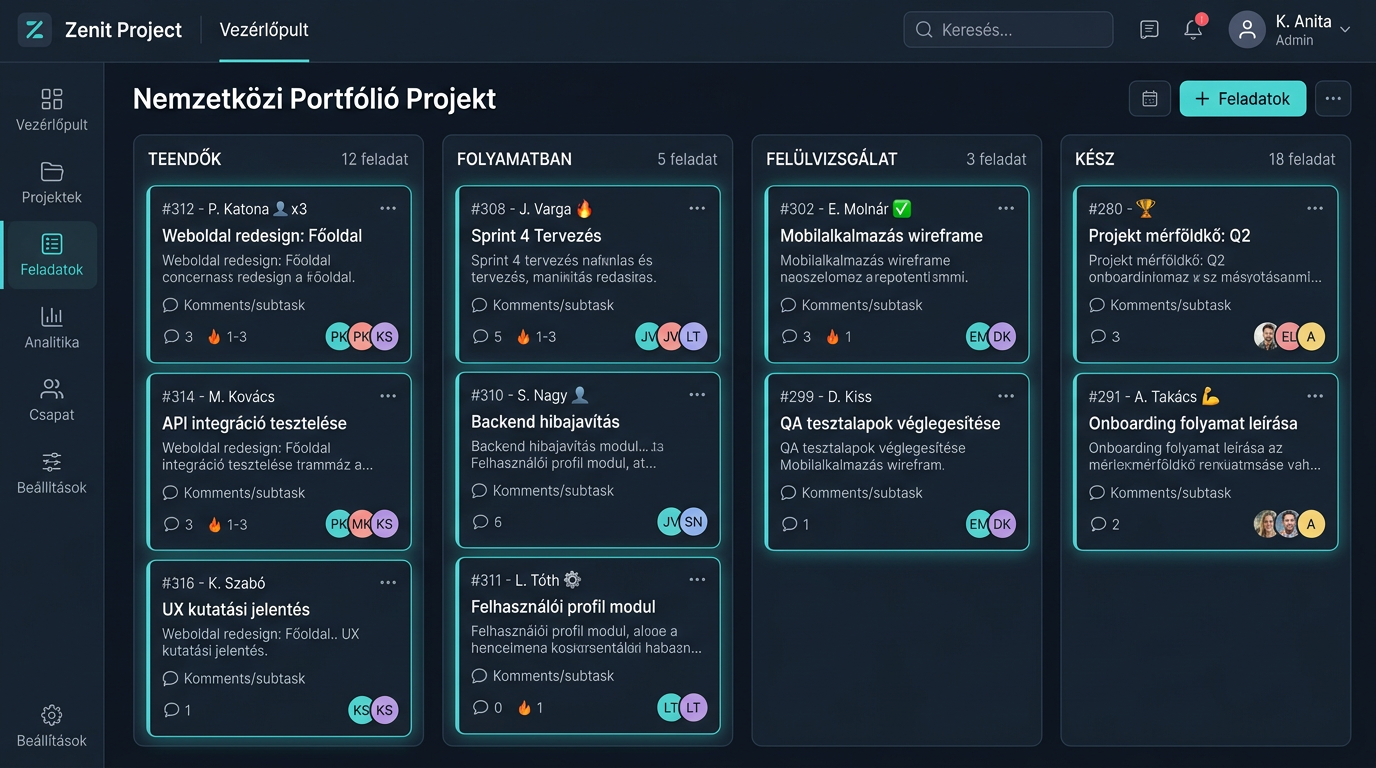The image size is (1376, 768).
Task: Click comment count icon on Backend hibajavítás card
Action: tap(480, 522)
